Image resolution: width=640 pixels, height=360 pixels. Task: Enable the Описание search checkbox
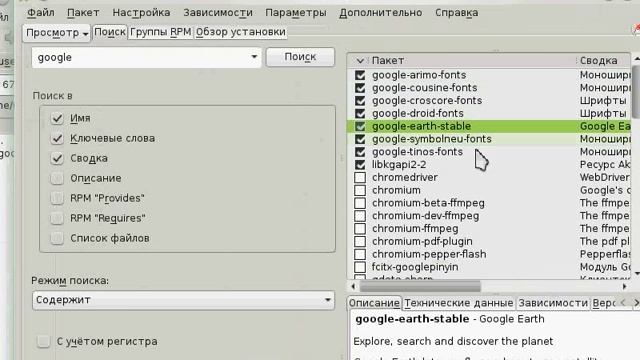pos(57,178)
